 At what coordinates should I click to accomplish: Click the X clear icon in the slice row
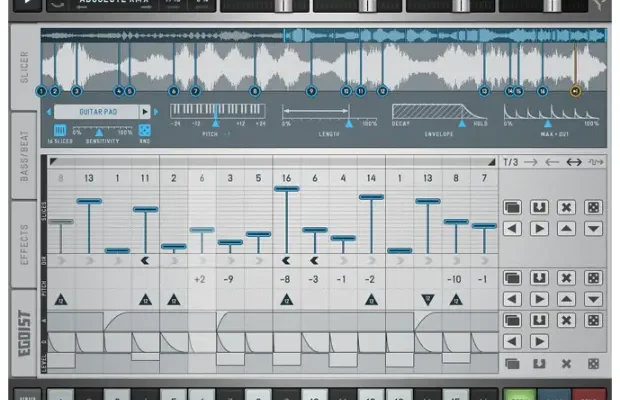[567, 207]
